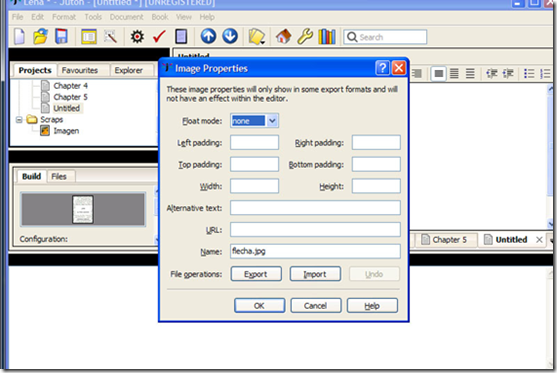
Task: Click the highlighted square paragraph formatting icon
Action: coord(439,74)
